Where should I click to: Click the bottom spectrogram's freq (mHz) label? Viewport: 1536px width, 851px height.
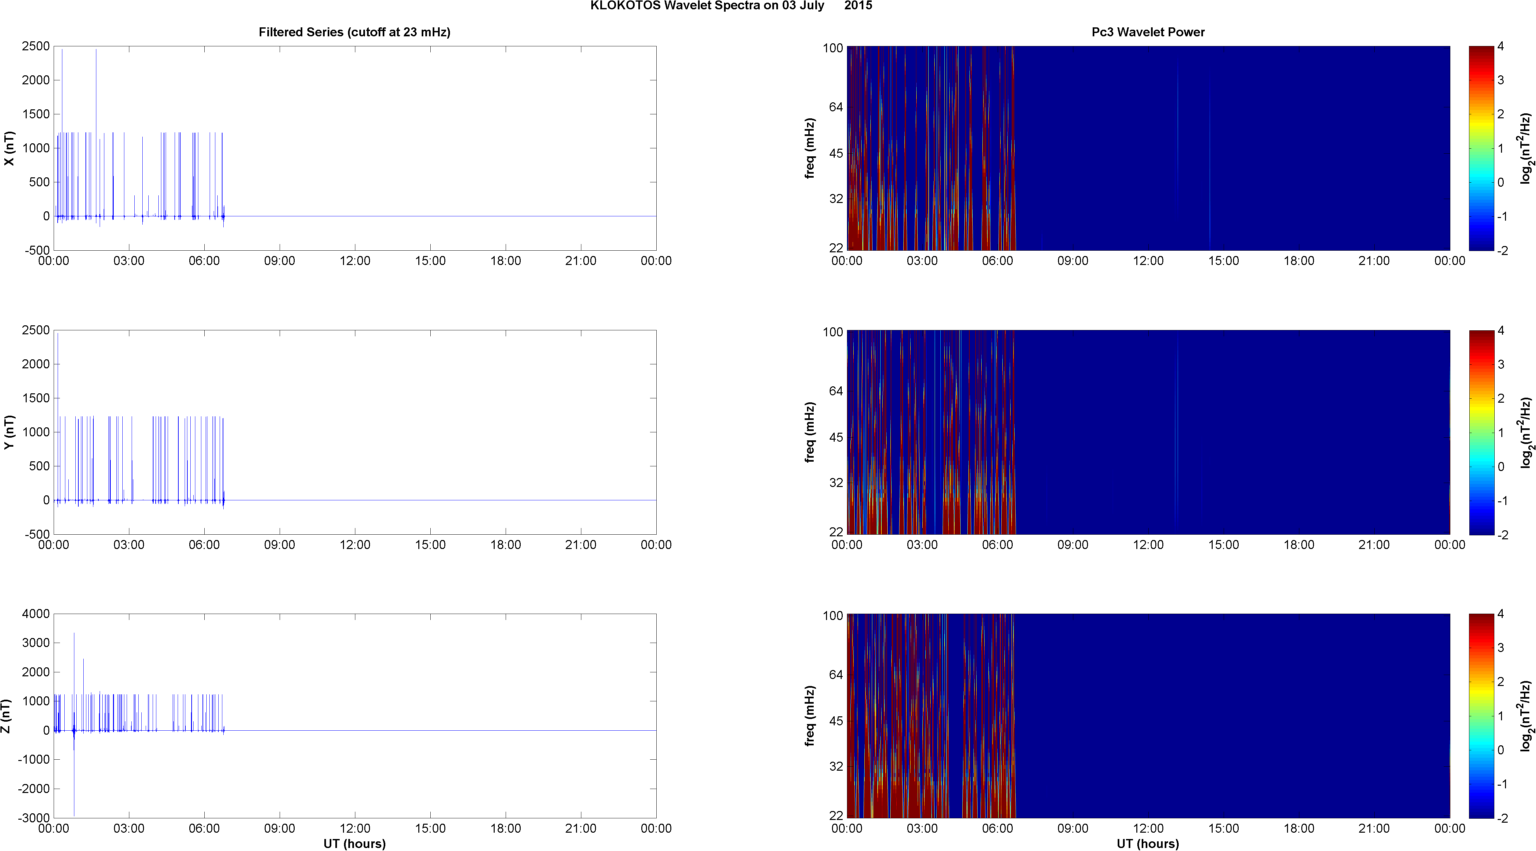(809, 716)
